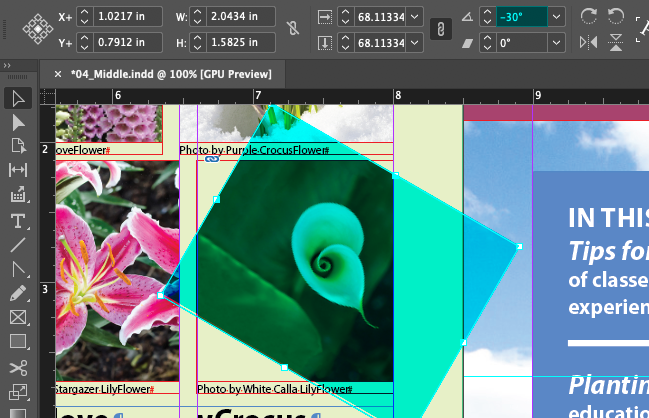Click Height field 1.5825 in
649x418 pixels.
[240, 42]
